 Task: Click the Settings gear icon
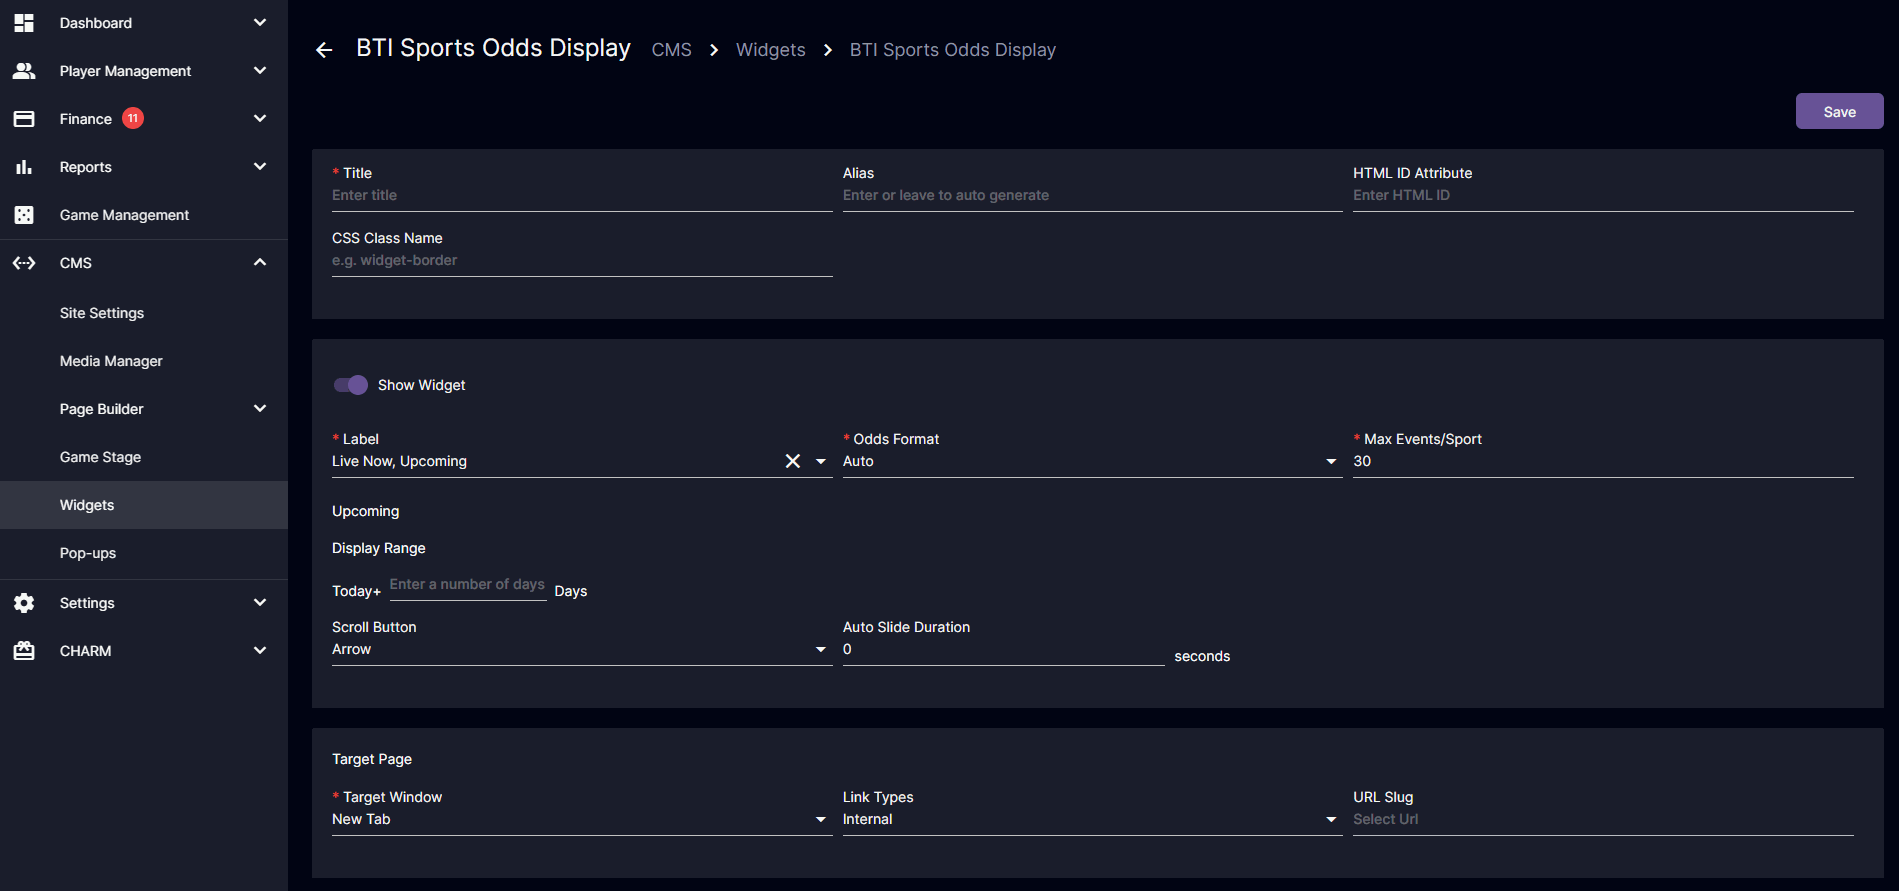coord(24,603)
